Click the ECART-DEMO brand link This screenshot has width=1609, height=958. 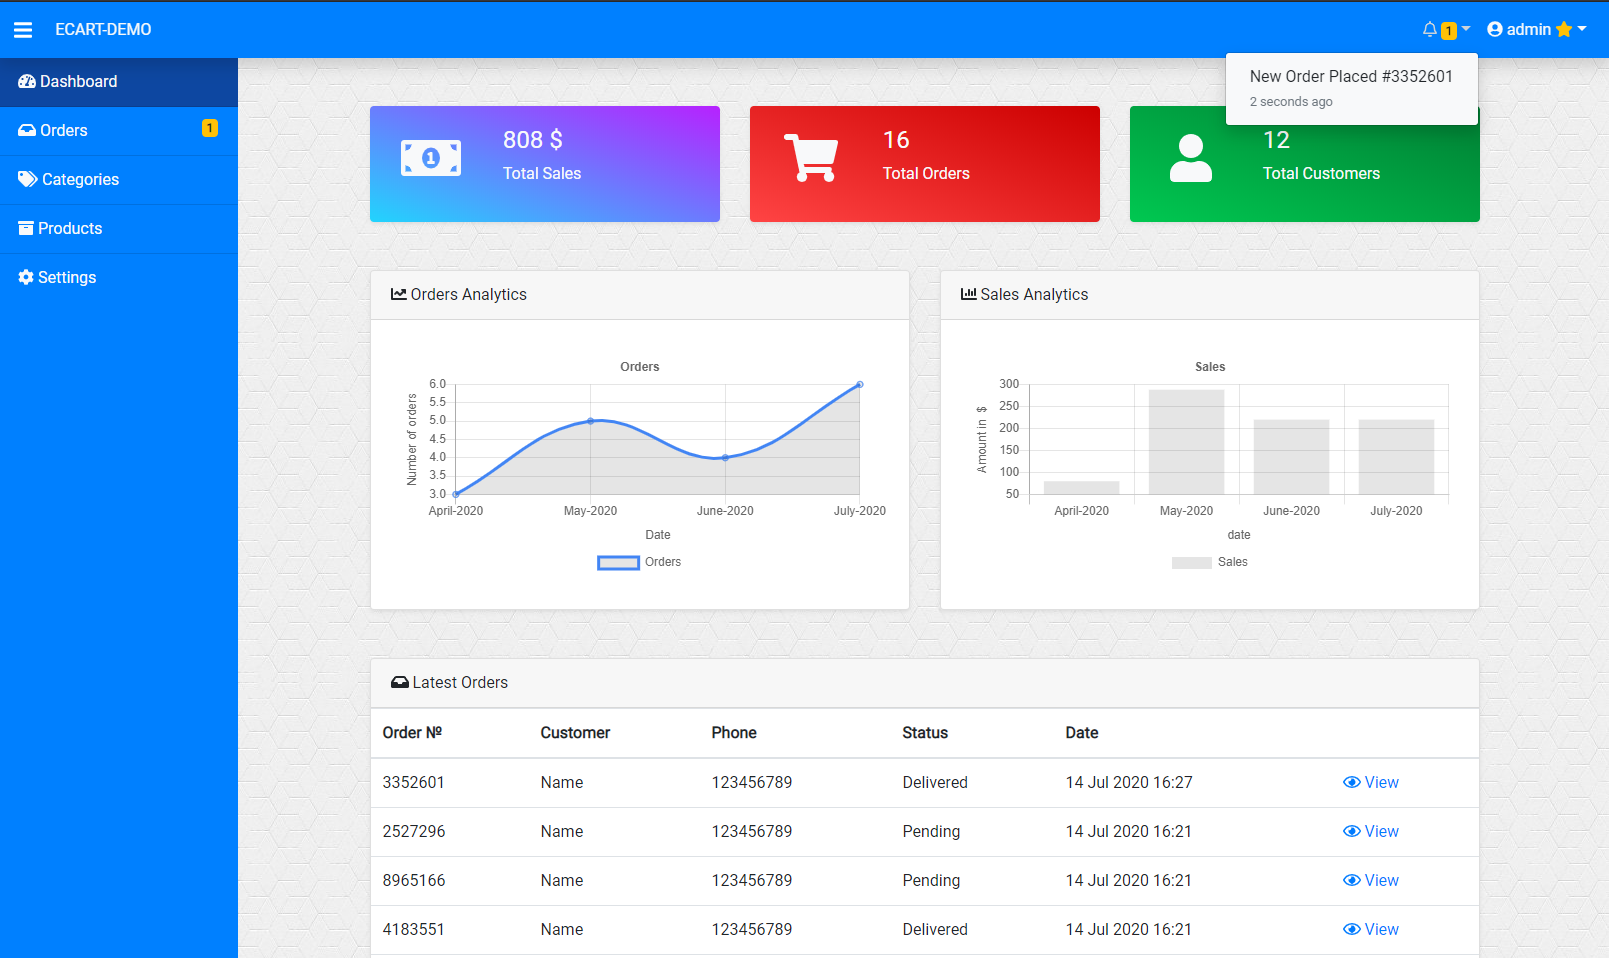coord(103,30)
